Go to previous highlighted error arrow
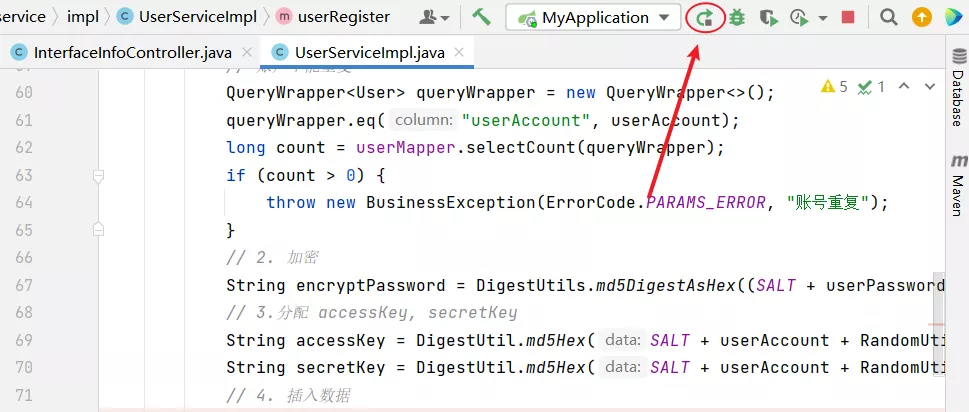The image size is (969, 412). (x=903, y=86)
